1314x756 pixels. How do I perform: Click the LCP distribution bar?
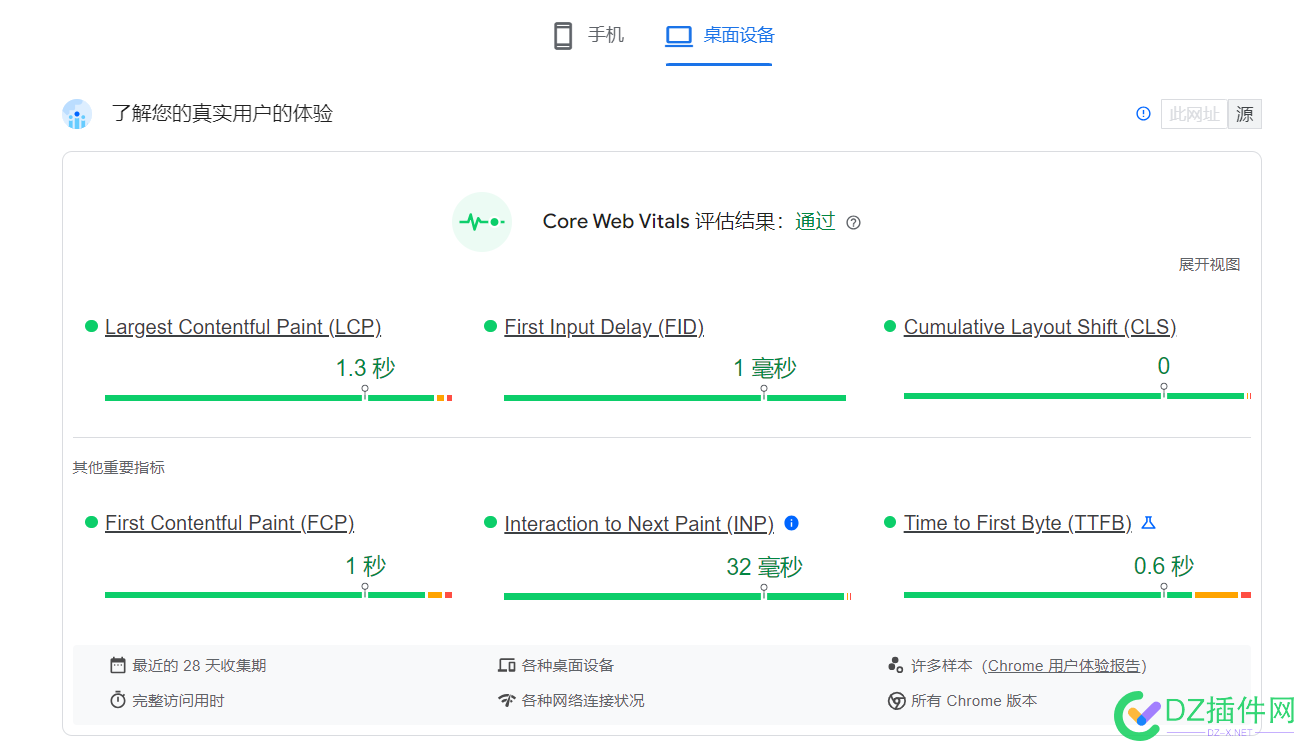[x=278, y=398]
